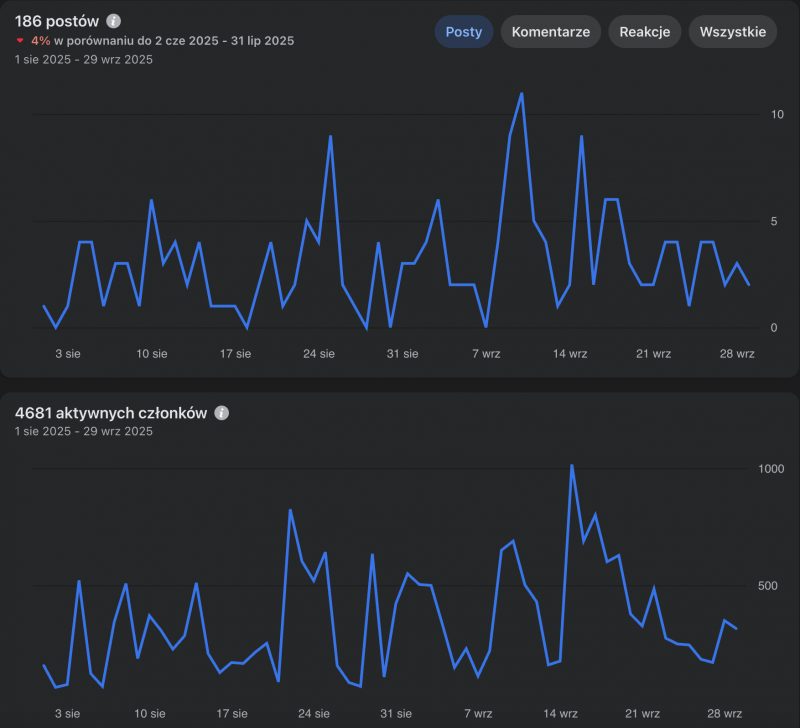Switch to the Komentarze tab
The image size is (800, 728).
click(x=550, y=31)
